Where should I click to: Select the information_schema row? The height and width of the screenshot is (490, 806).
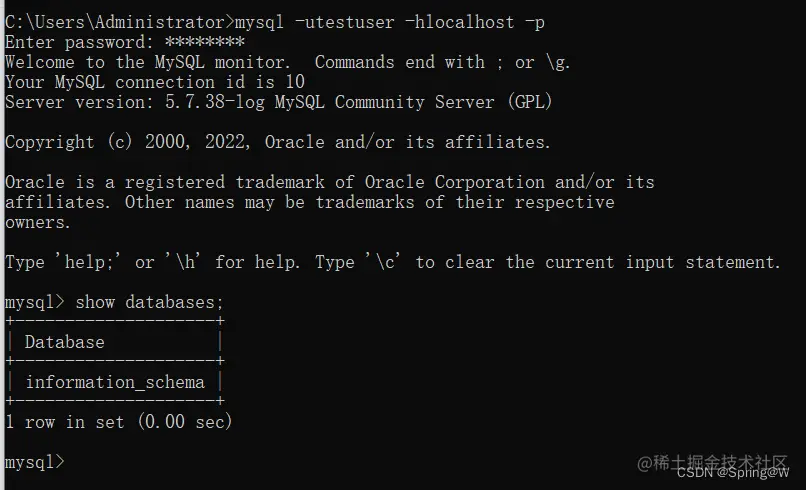pos(115,382)
